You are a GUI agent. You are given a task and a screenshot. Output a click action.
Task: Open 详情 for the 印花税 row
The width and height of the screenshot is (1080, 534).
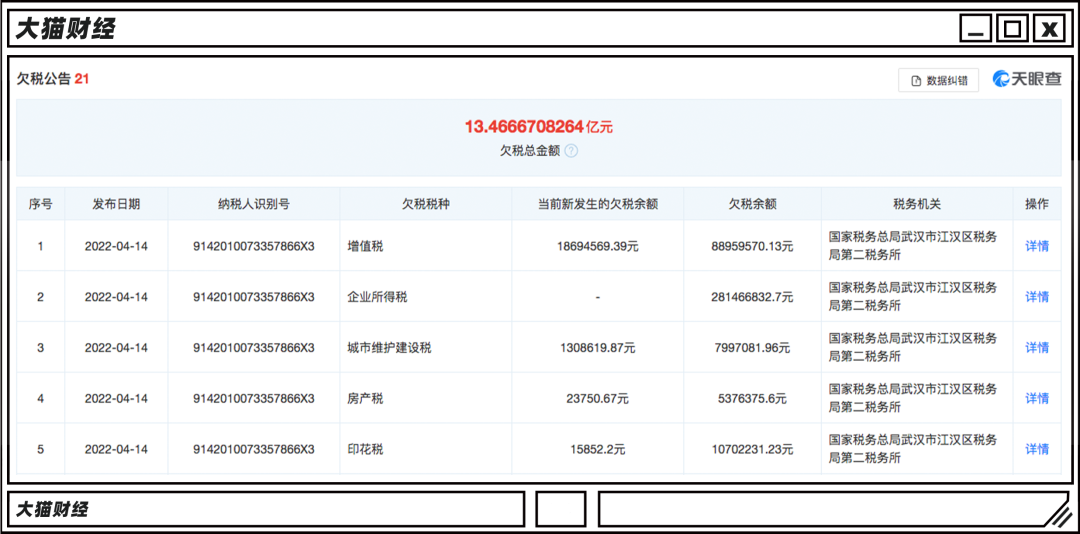click(x=1037, y=449)
